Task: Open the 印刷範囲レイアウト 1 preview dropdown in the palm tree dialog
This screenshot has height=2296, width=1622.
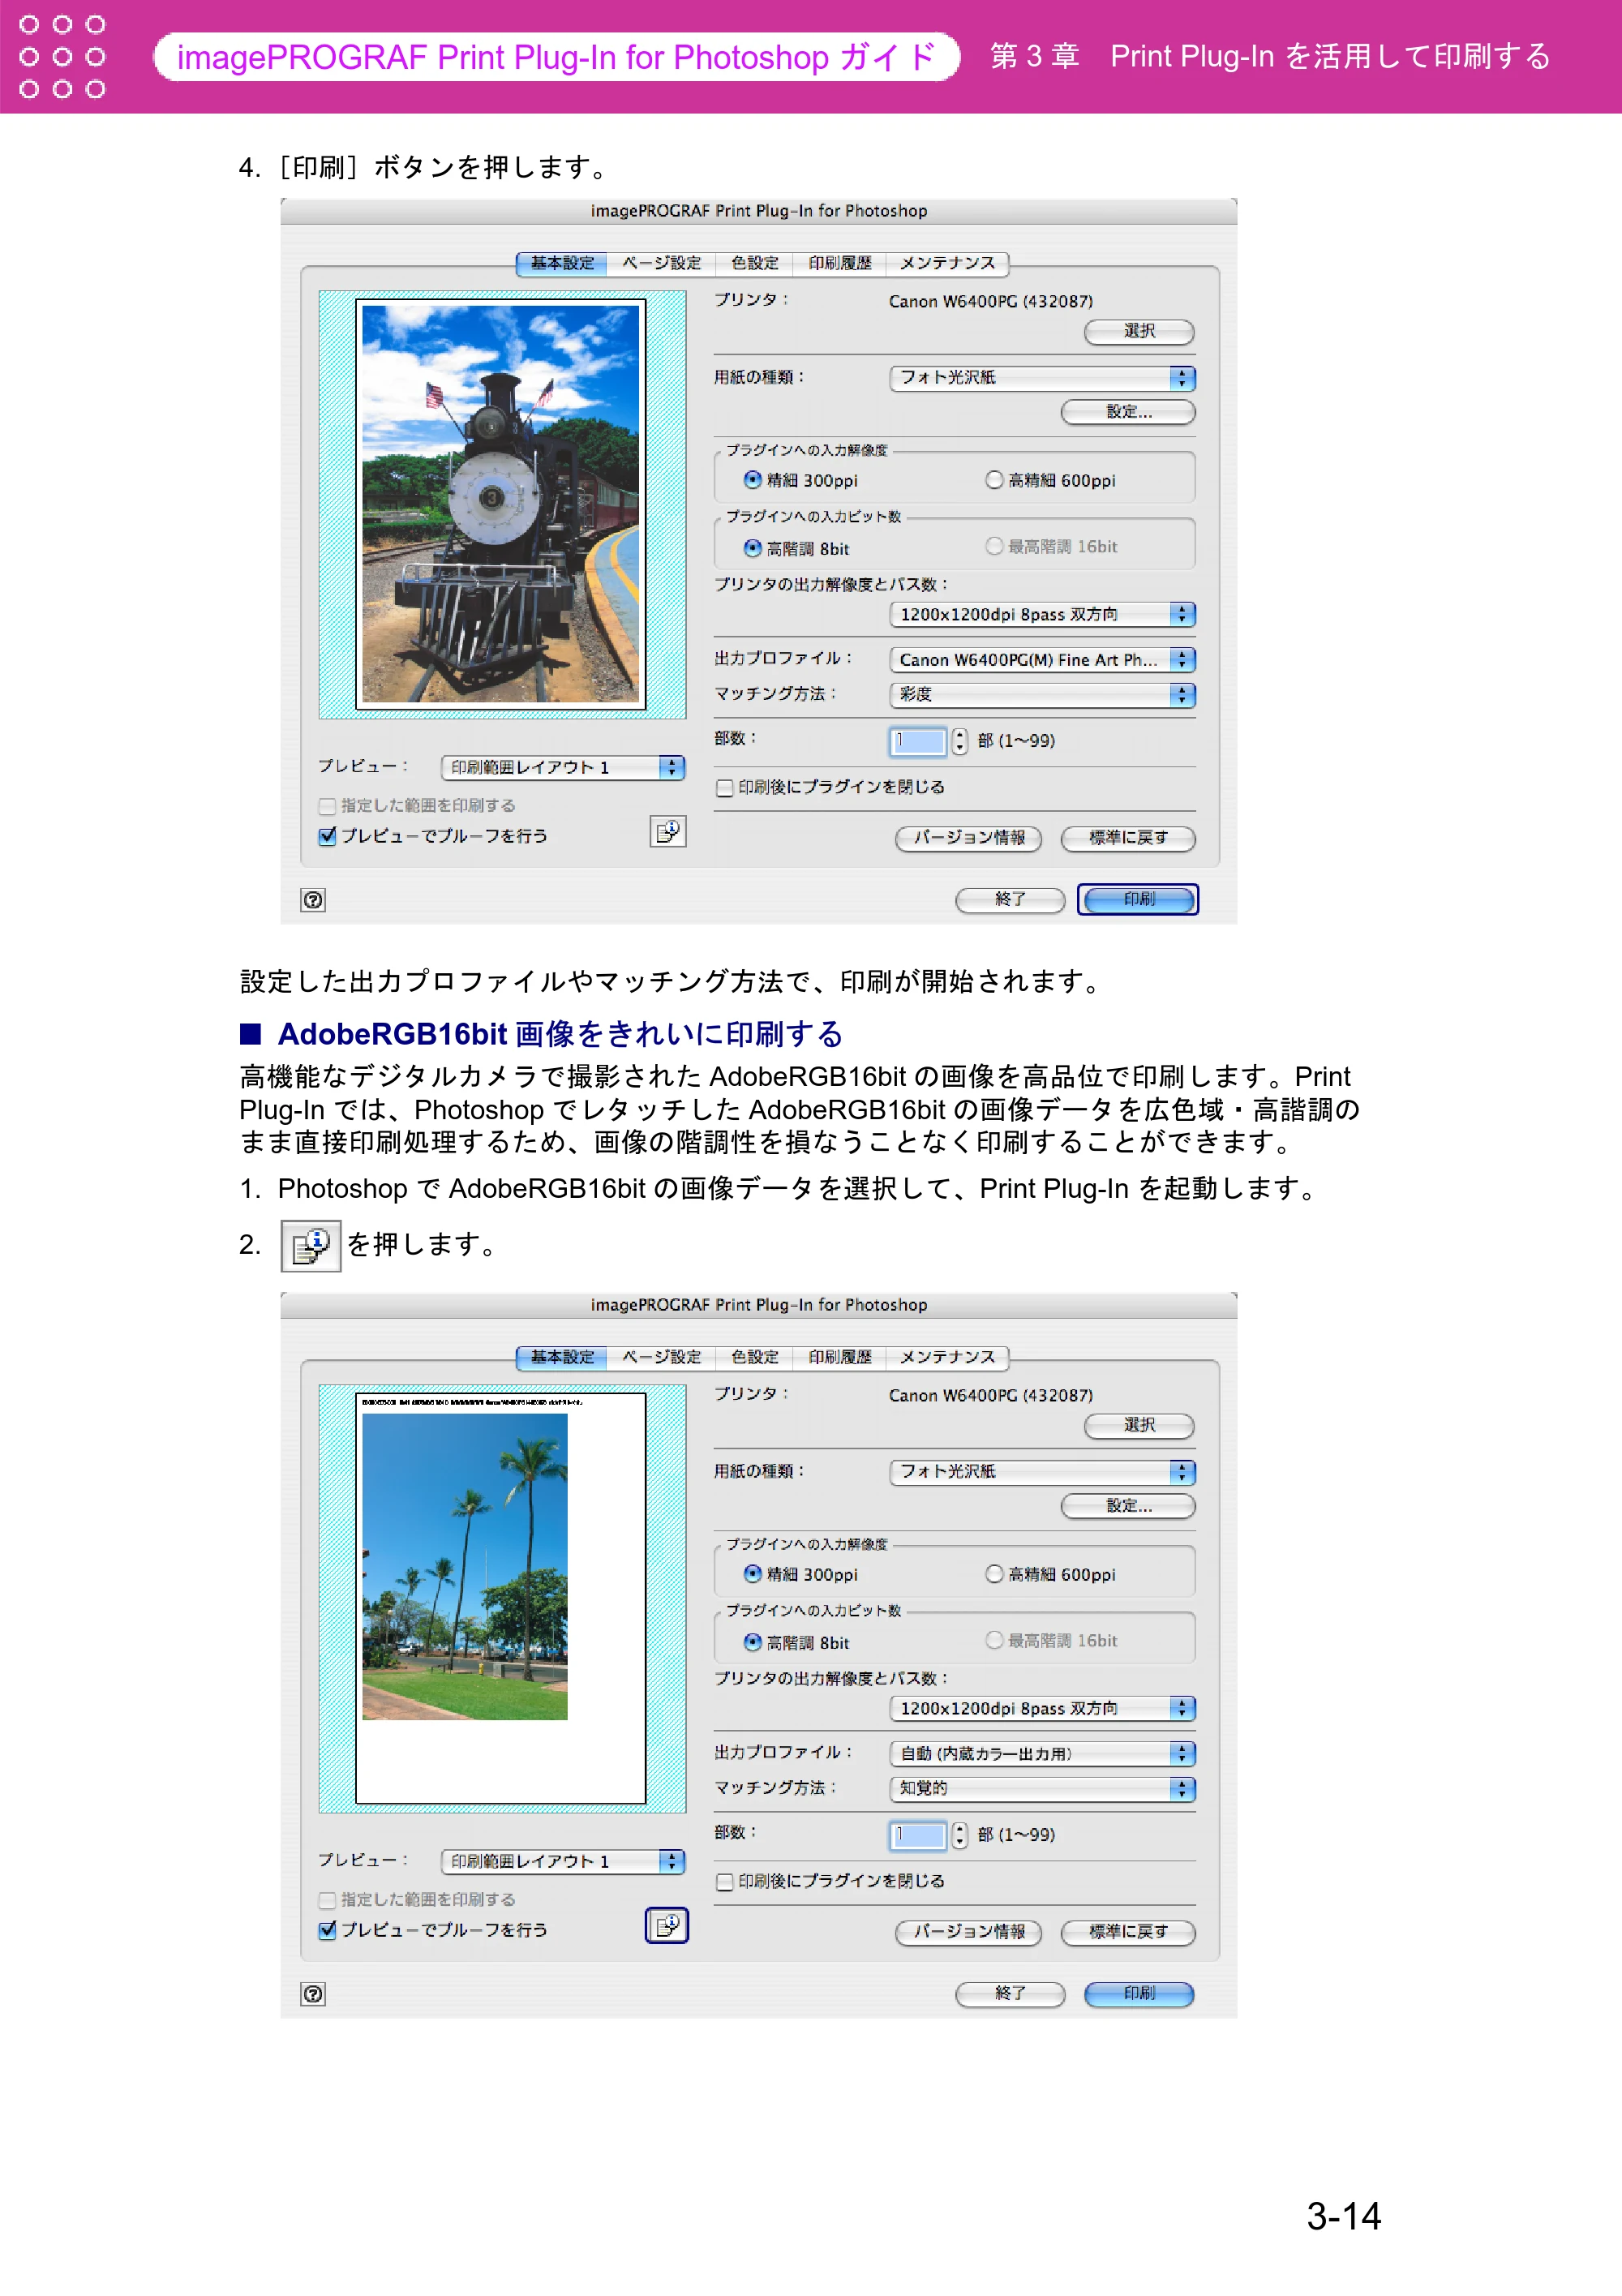Action: pyautogui.click(x=563, y=1862)
